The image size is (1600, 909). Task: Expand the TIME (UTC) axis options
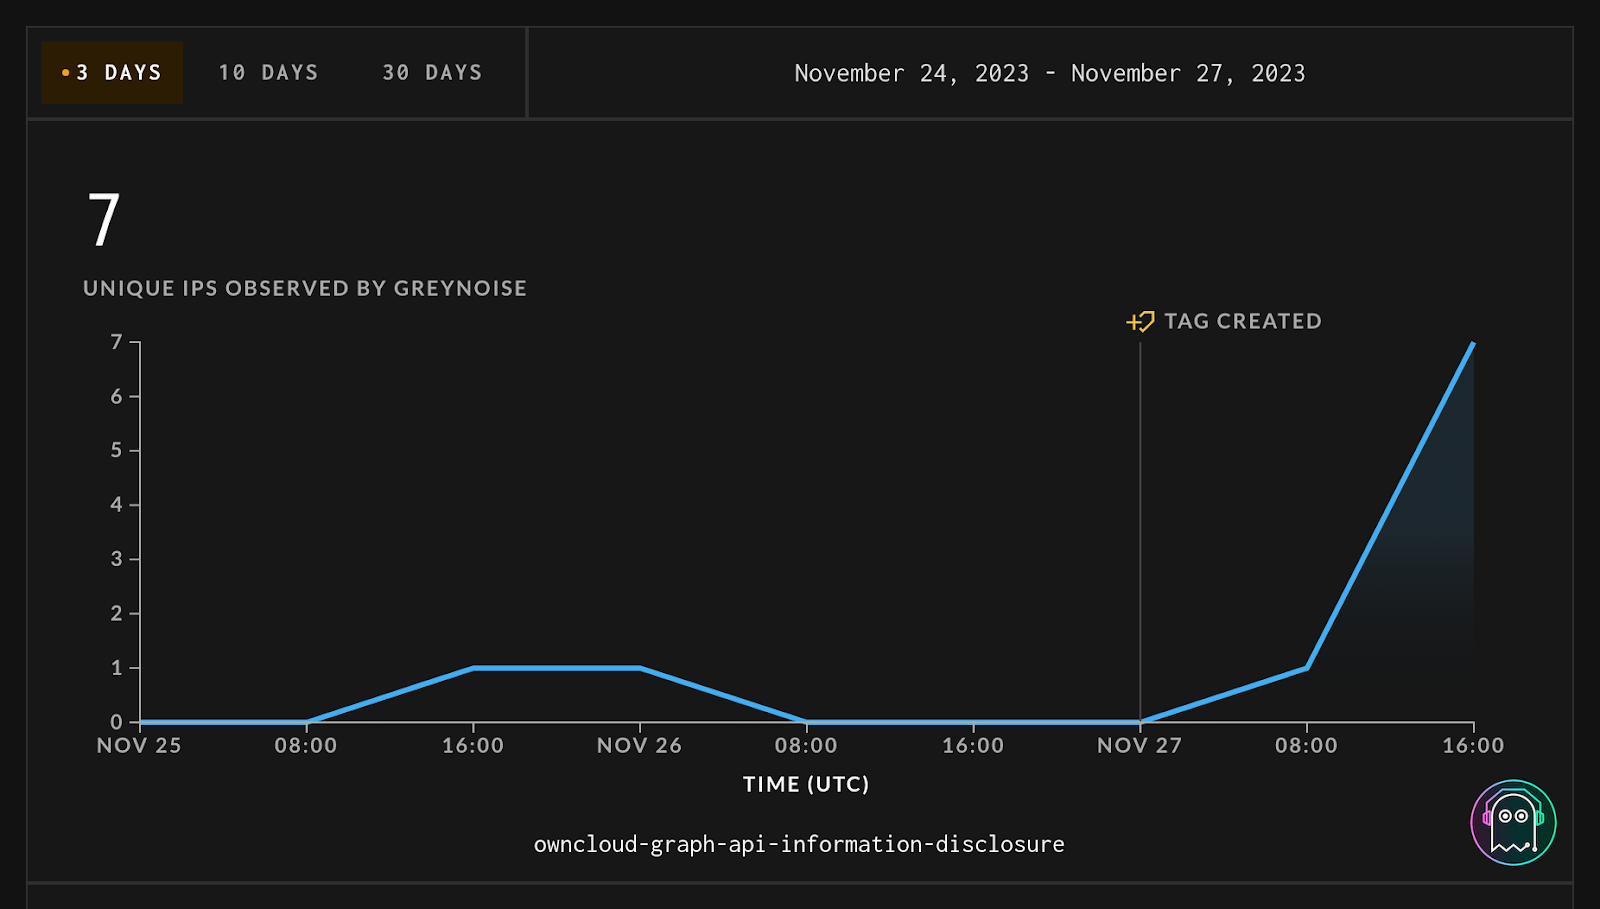(x=806, y=784)
